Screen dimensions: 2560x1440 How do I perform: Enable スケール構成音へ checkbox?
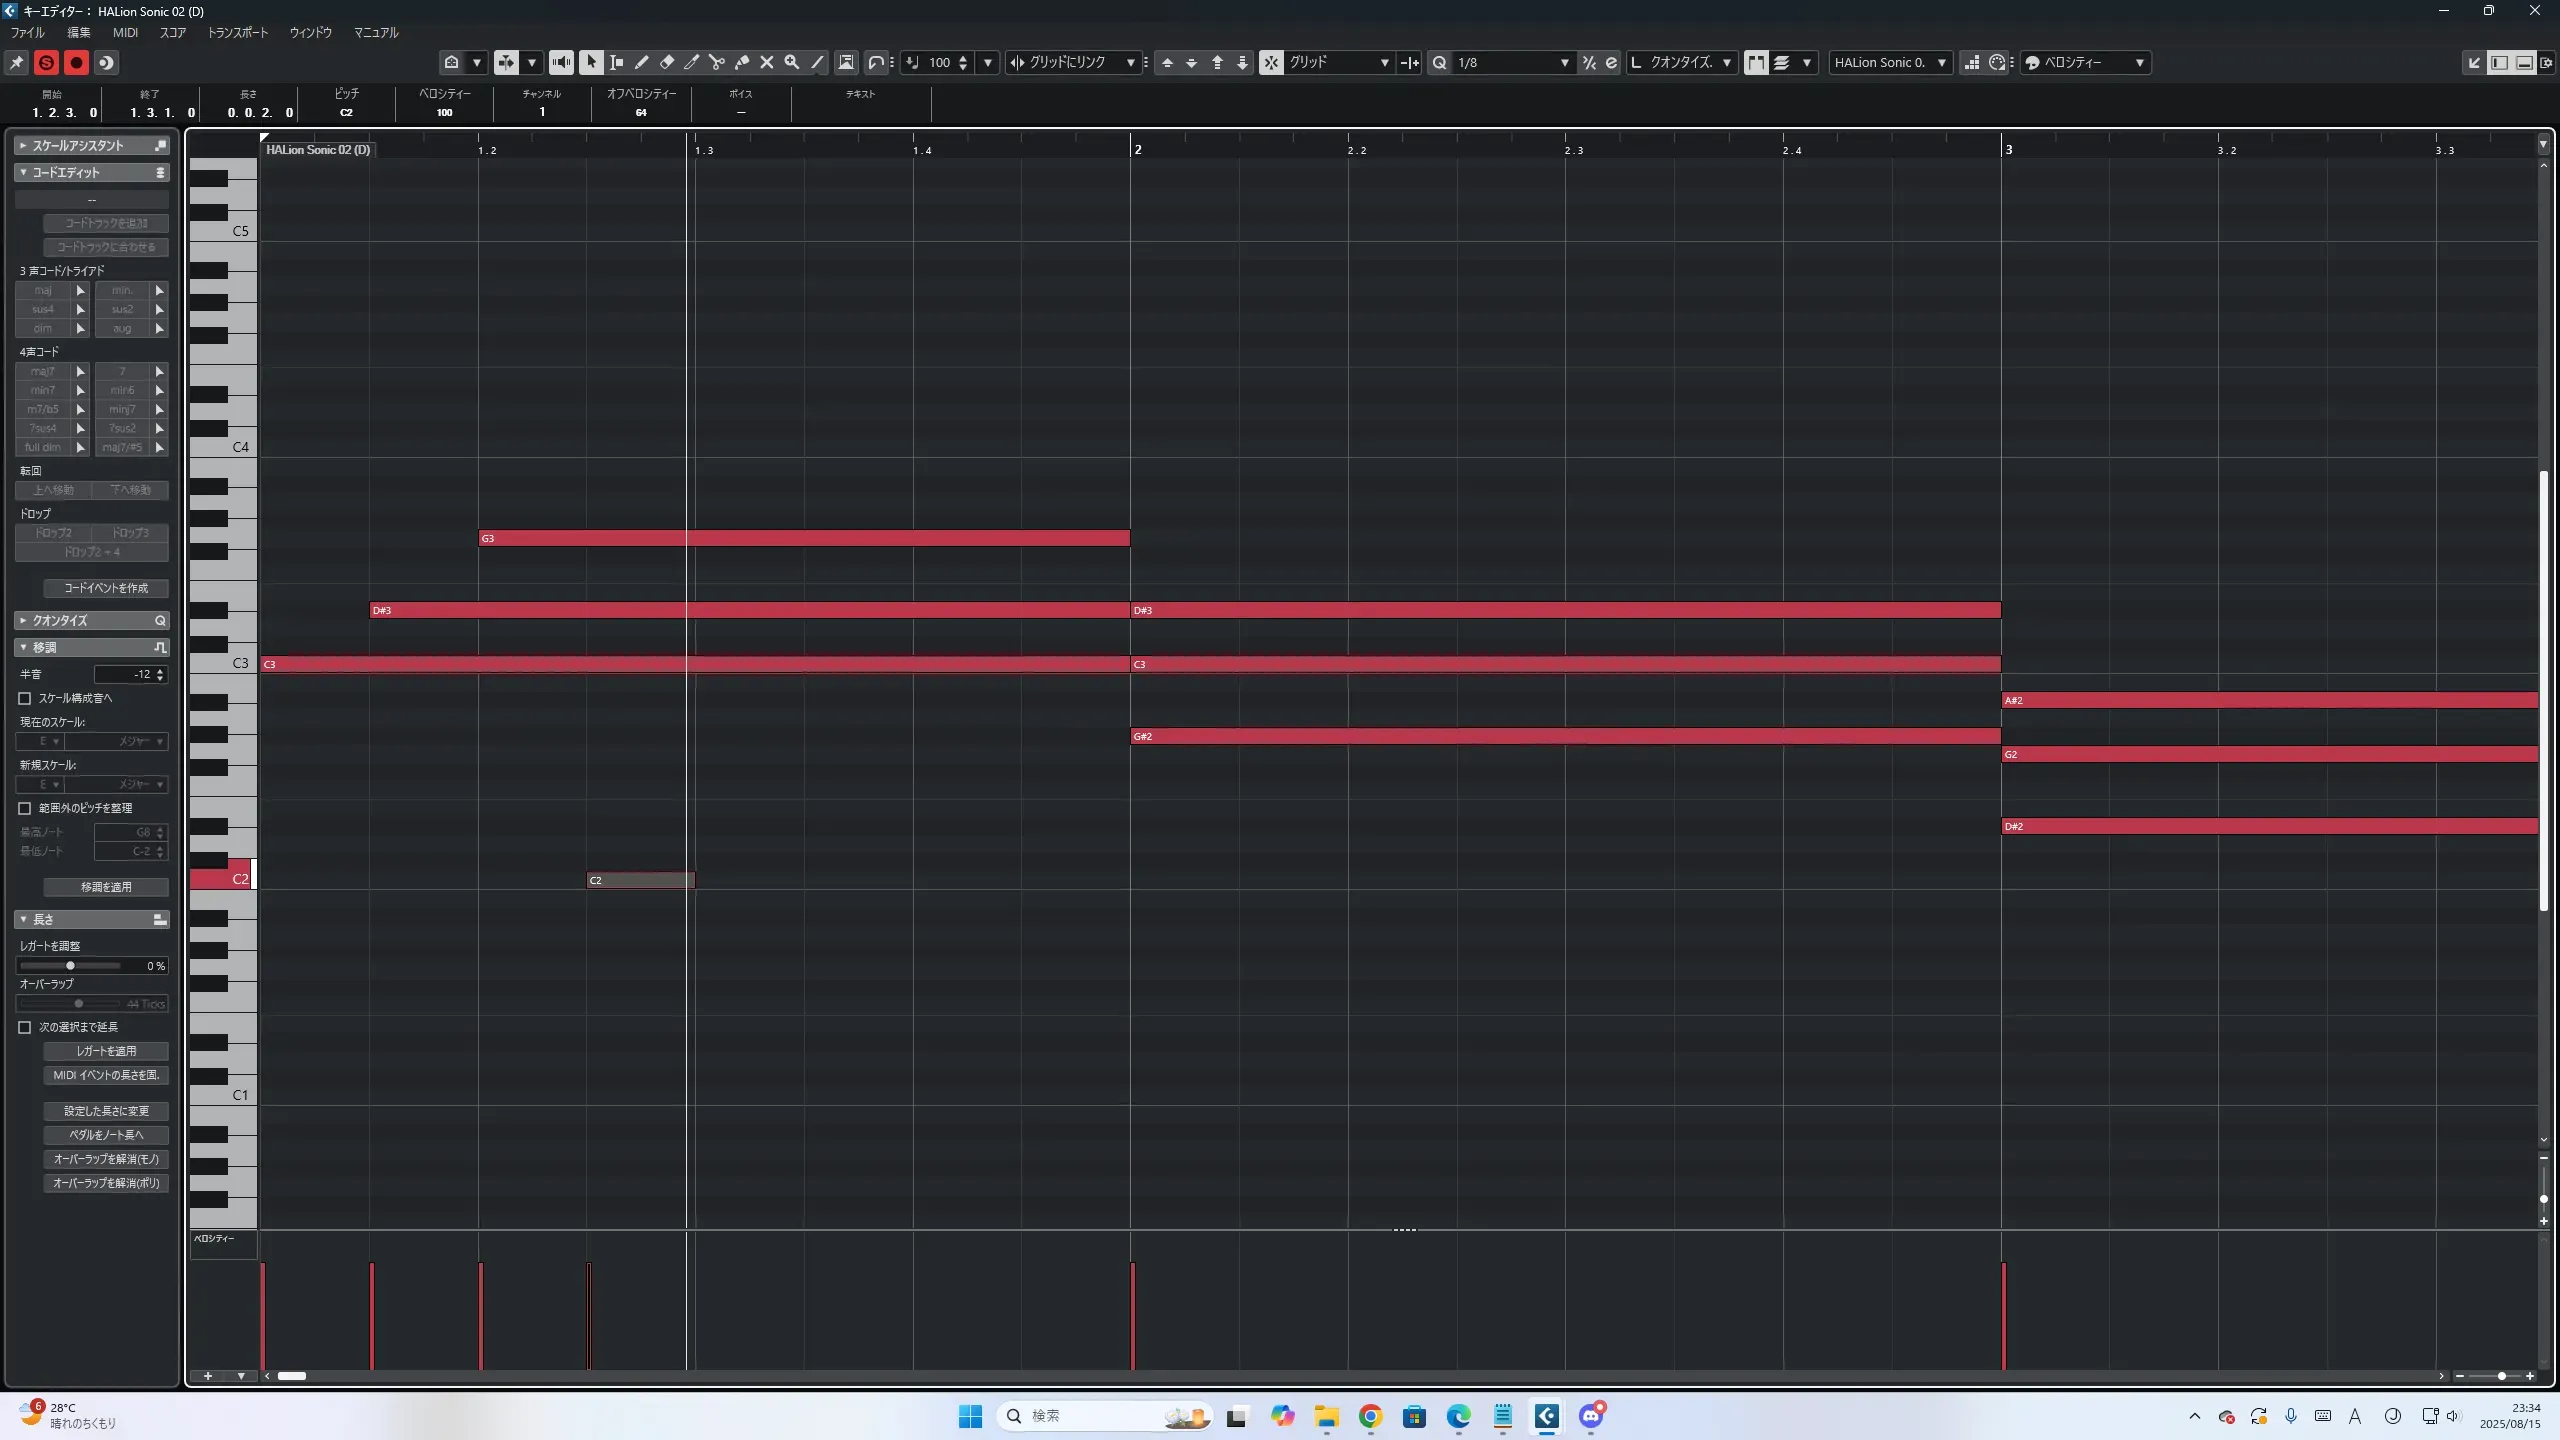(25, 698)
